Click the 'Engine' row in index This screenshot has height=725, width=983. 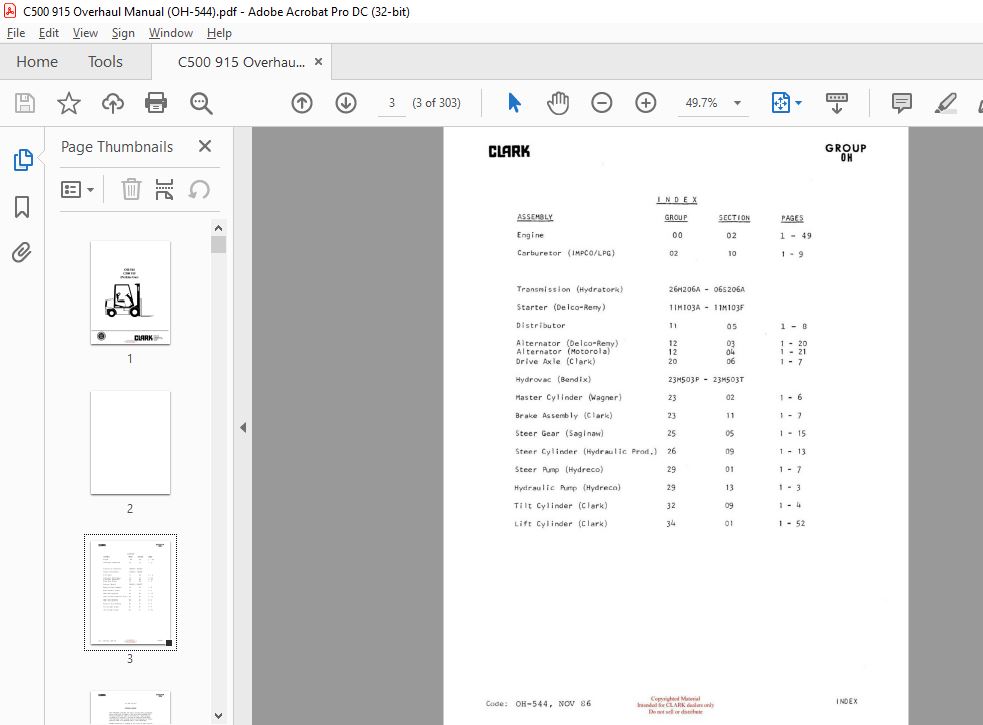tap(664, 235)
